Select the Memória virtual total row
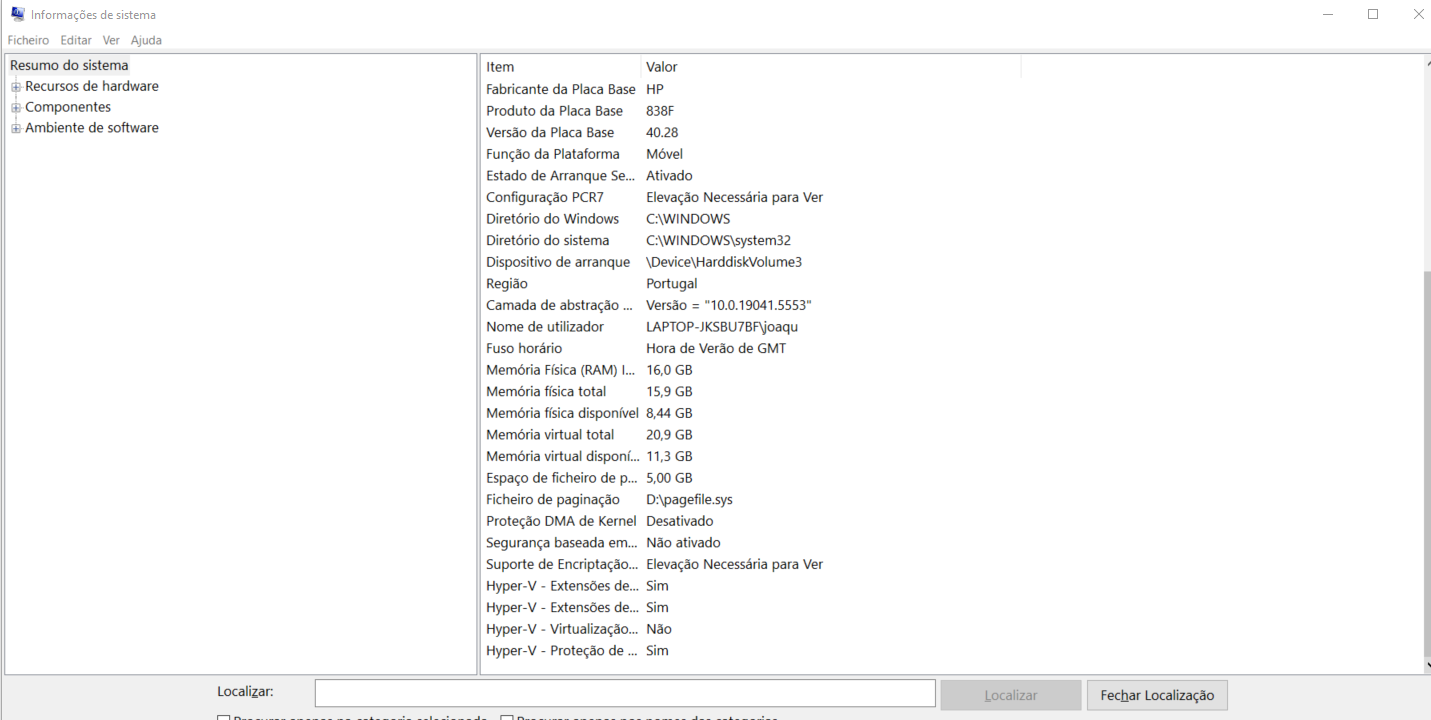 click(x=751, y=435)
